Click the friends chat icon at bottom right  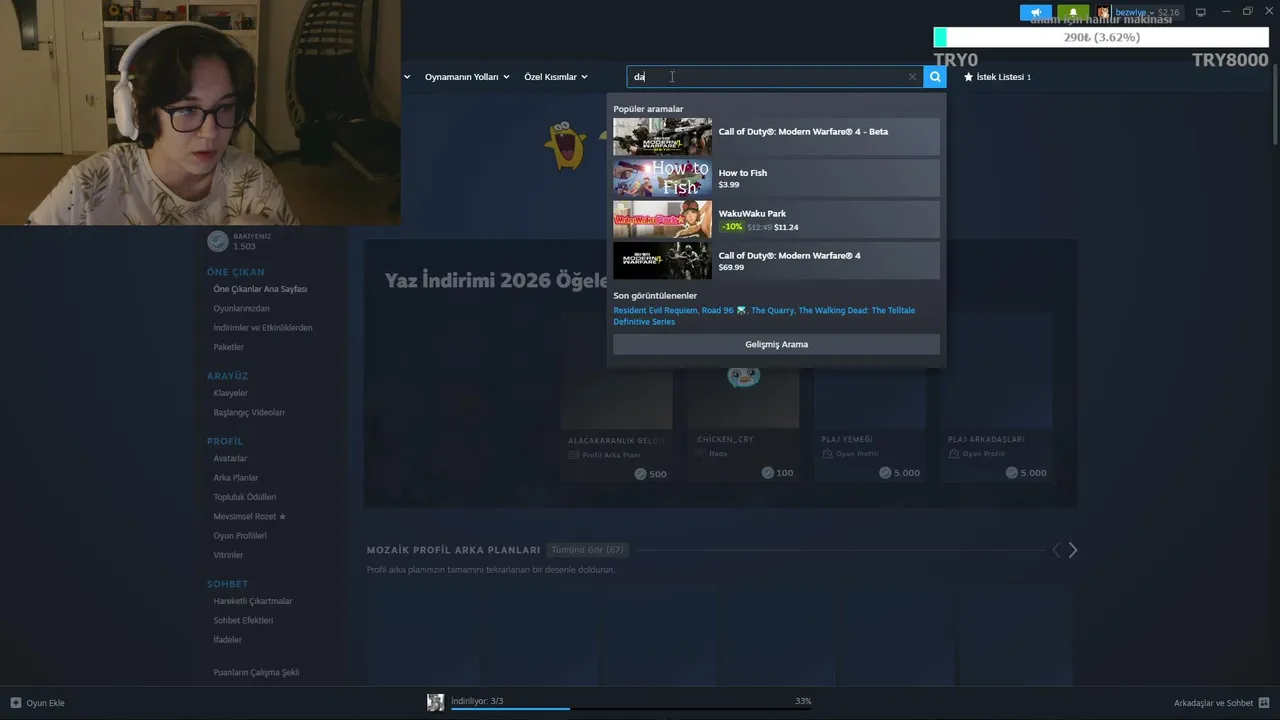point(1264,703)
